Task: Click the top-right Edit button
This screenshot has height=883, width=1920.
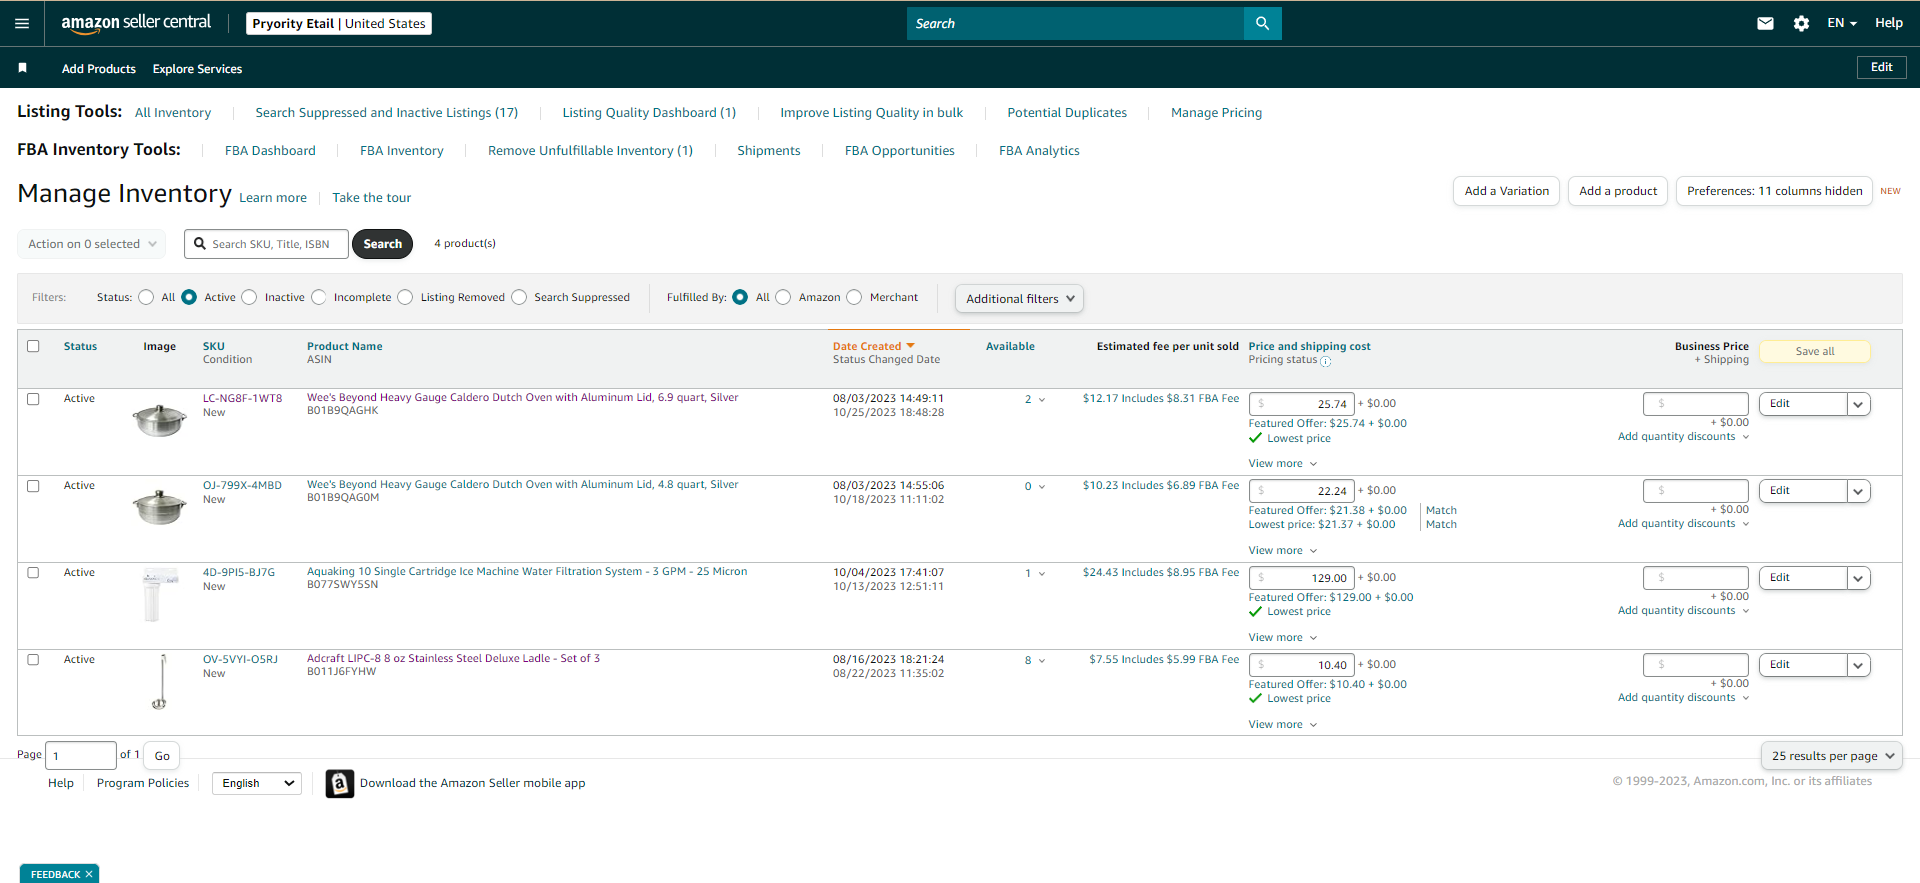Action: coord(1881,67)
